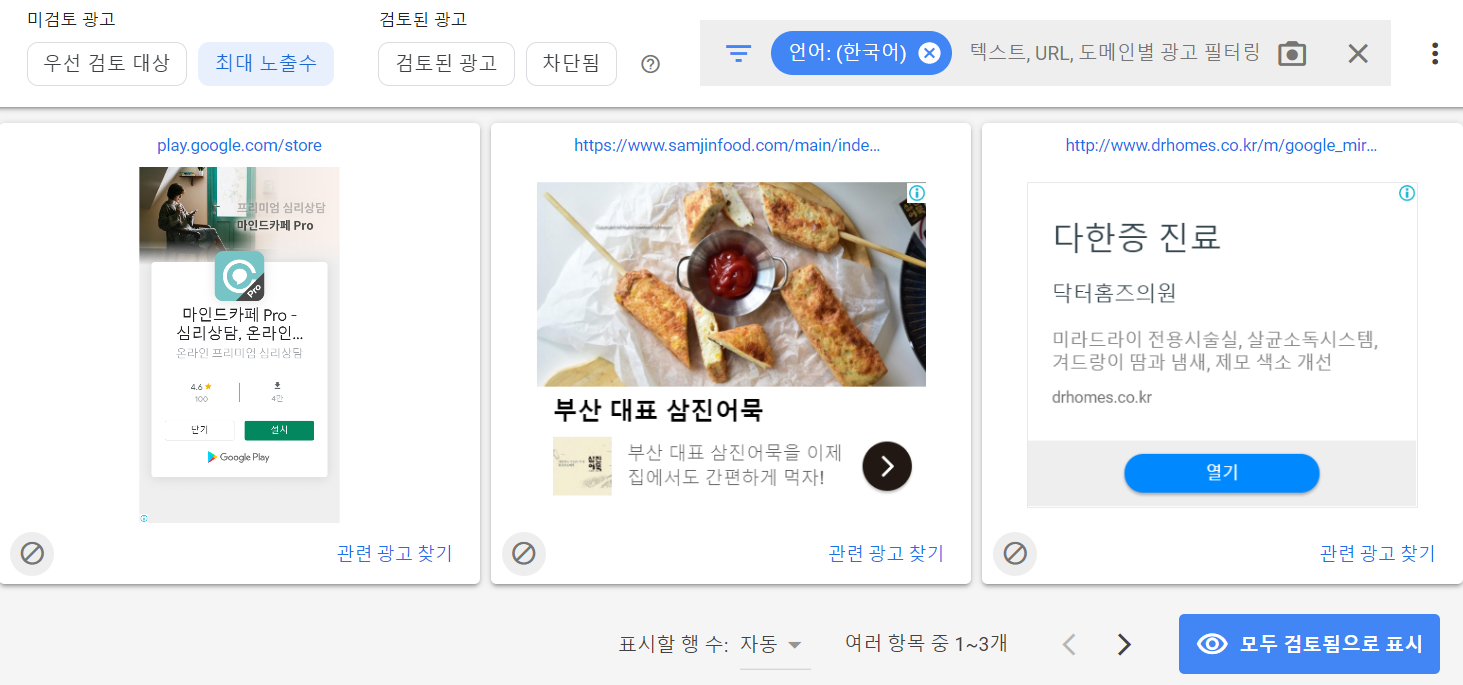Click AdChoices info icon on 다한증 진료 ad

pyautogui.click(x=1407, y=193)
